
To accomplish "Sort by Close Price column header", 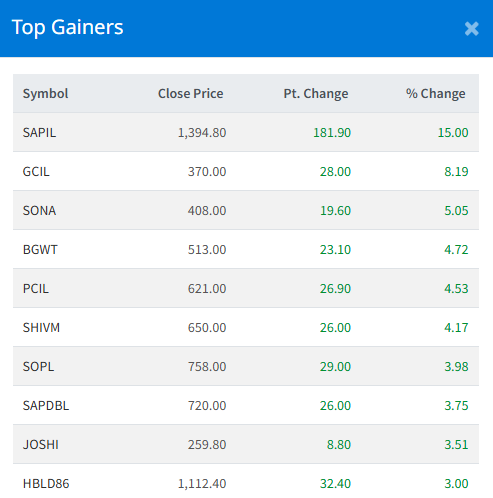I will pyautogui.click(x=191, y=94).
